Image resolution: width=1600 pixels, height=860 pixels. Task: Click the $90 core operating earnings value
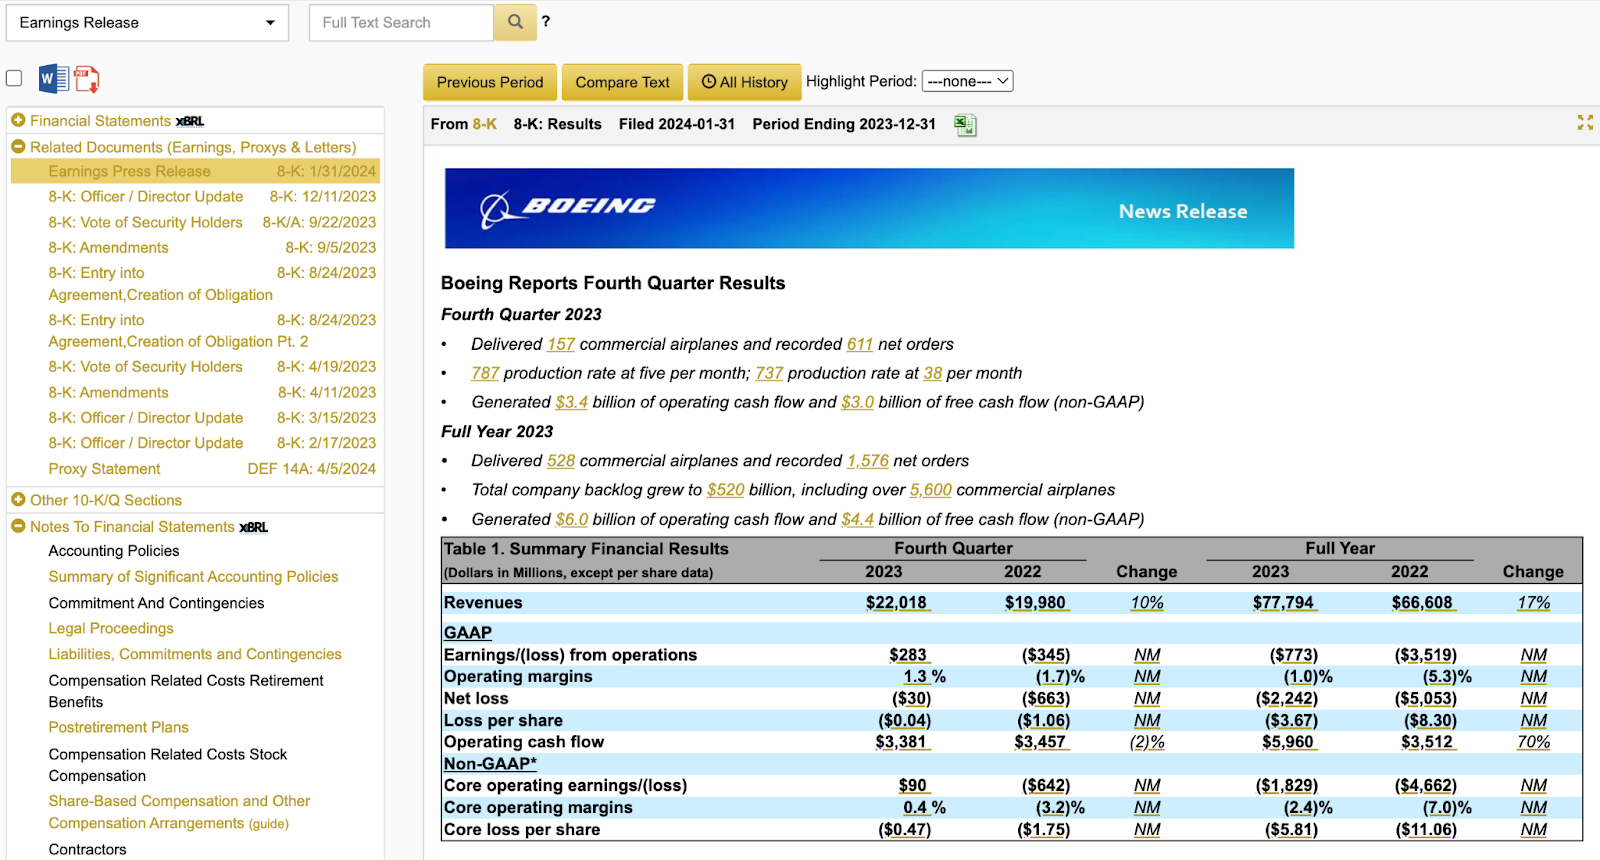[x=913, y=785]
